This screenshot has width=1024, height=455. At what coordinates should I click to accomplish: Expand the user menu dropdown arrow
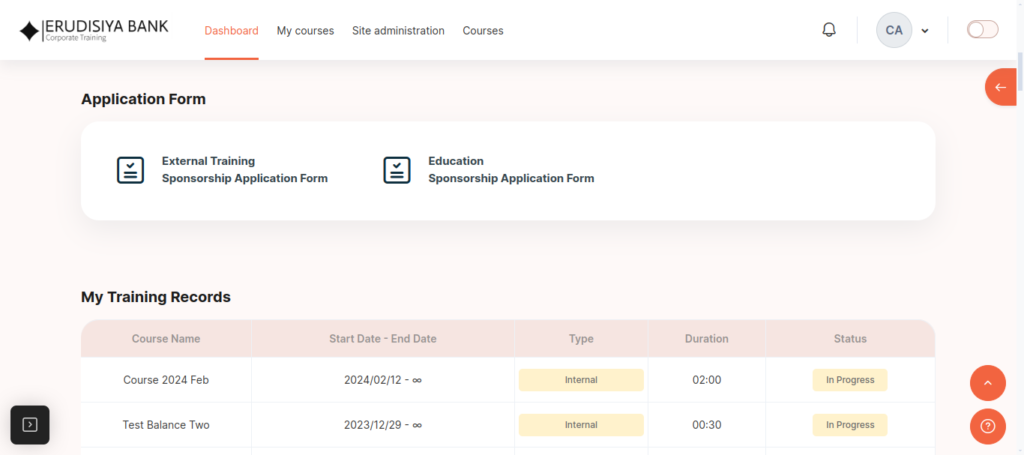point(925,31)
